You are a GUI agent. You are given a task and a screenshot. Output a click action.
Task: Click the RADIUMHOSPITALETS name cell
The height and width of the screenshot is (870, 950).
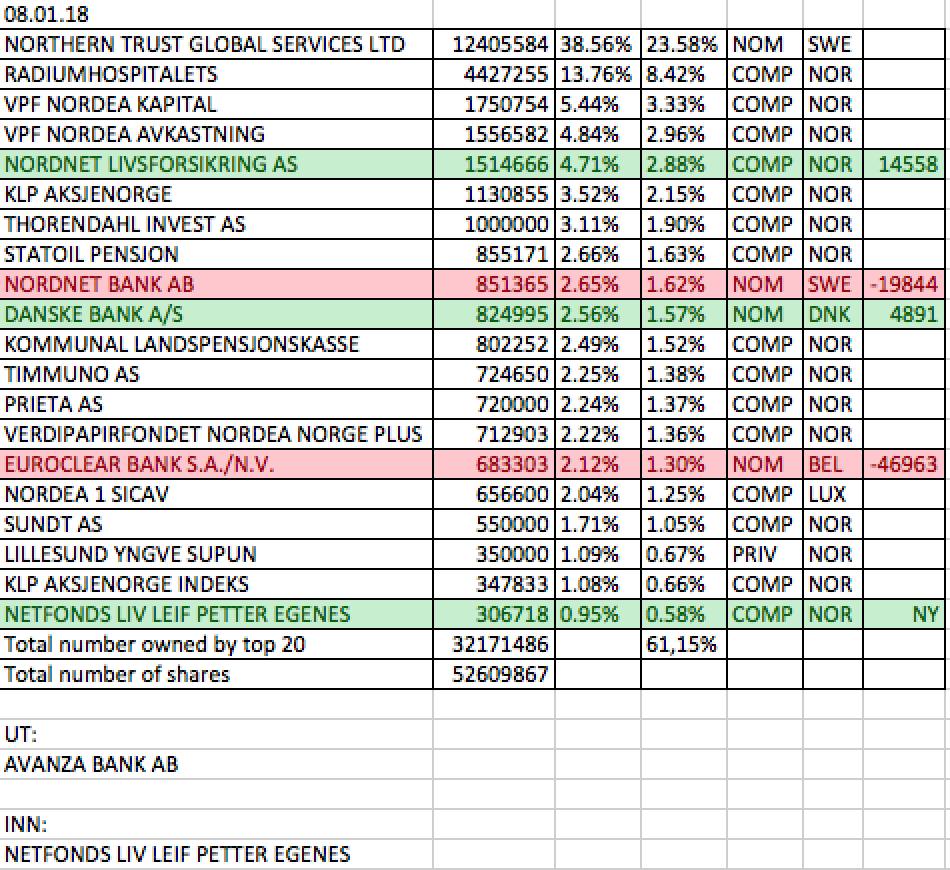pyautogui.click(x=216, y=74)
